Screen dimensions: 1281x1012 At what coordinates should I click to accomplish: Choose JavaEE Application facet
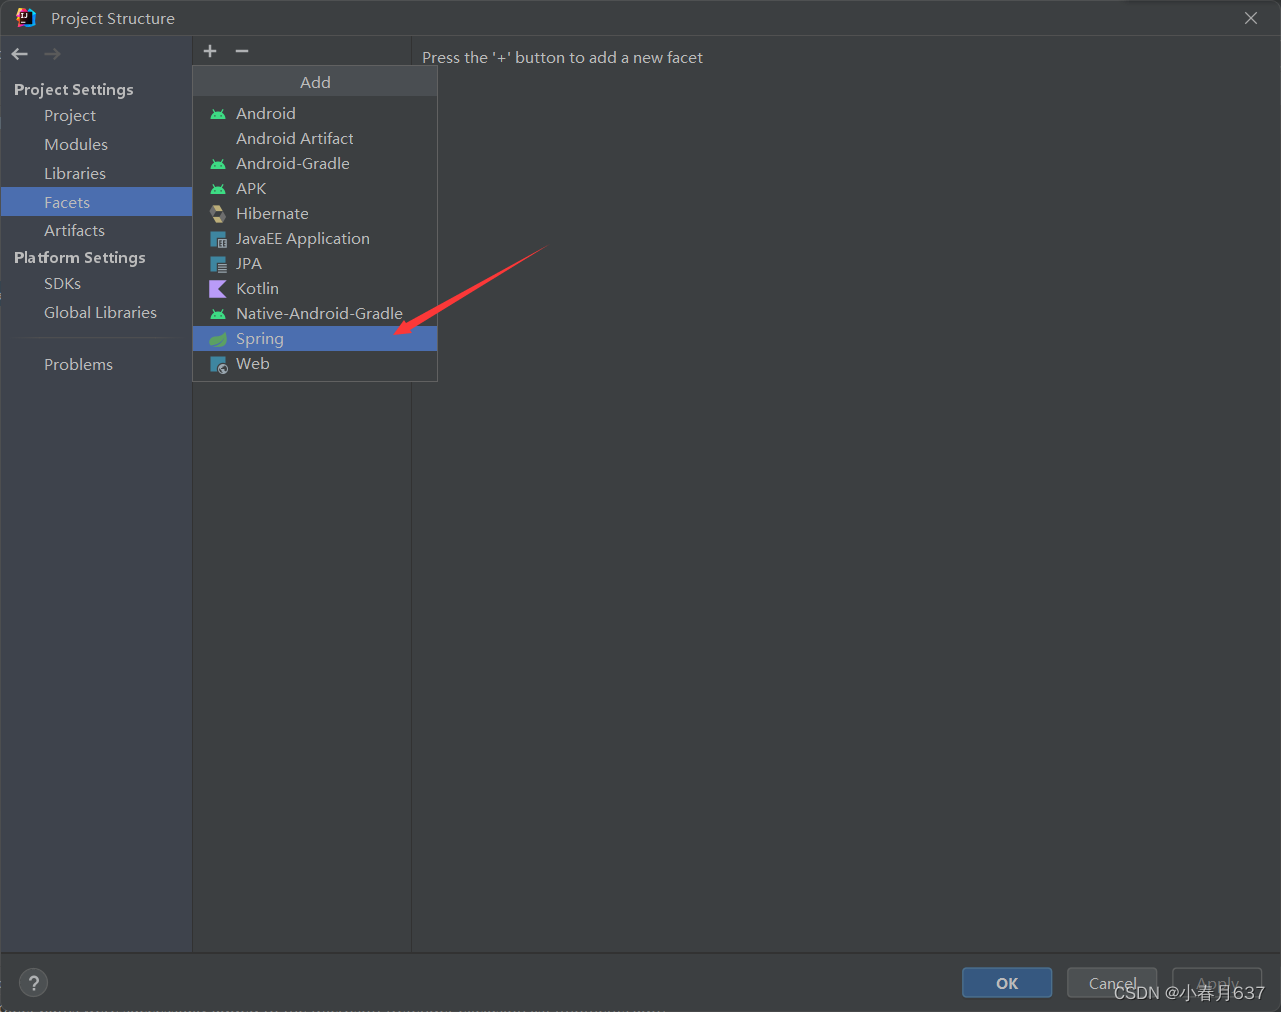pyautogui.click(x=315, y=239)
